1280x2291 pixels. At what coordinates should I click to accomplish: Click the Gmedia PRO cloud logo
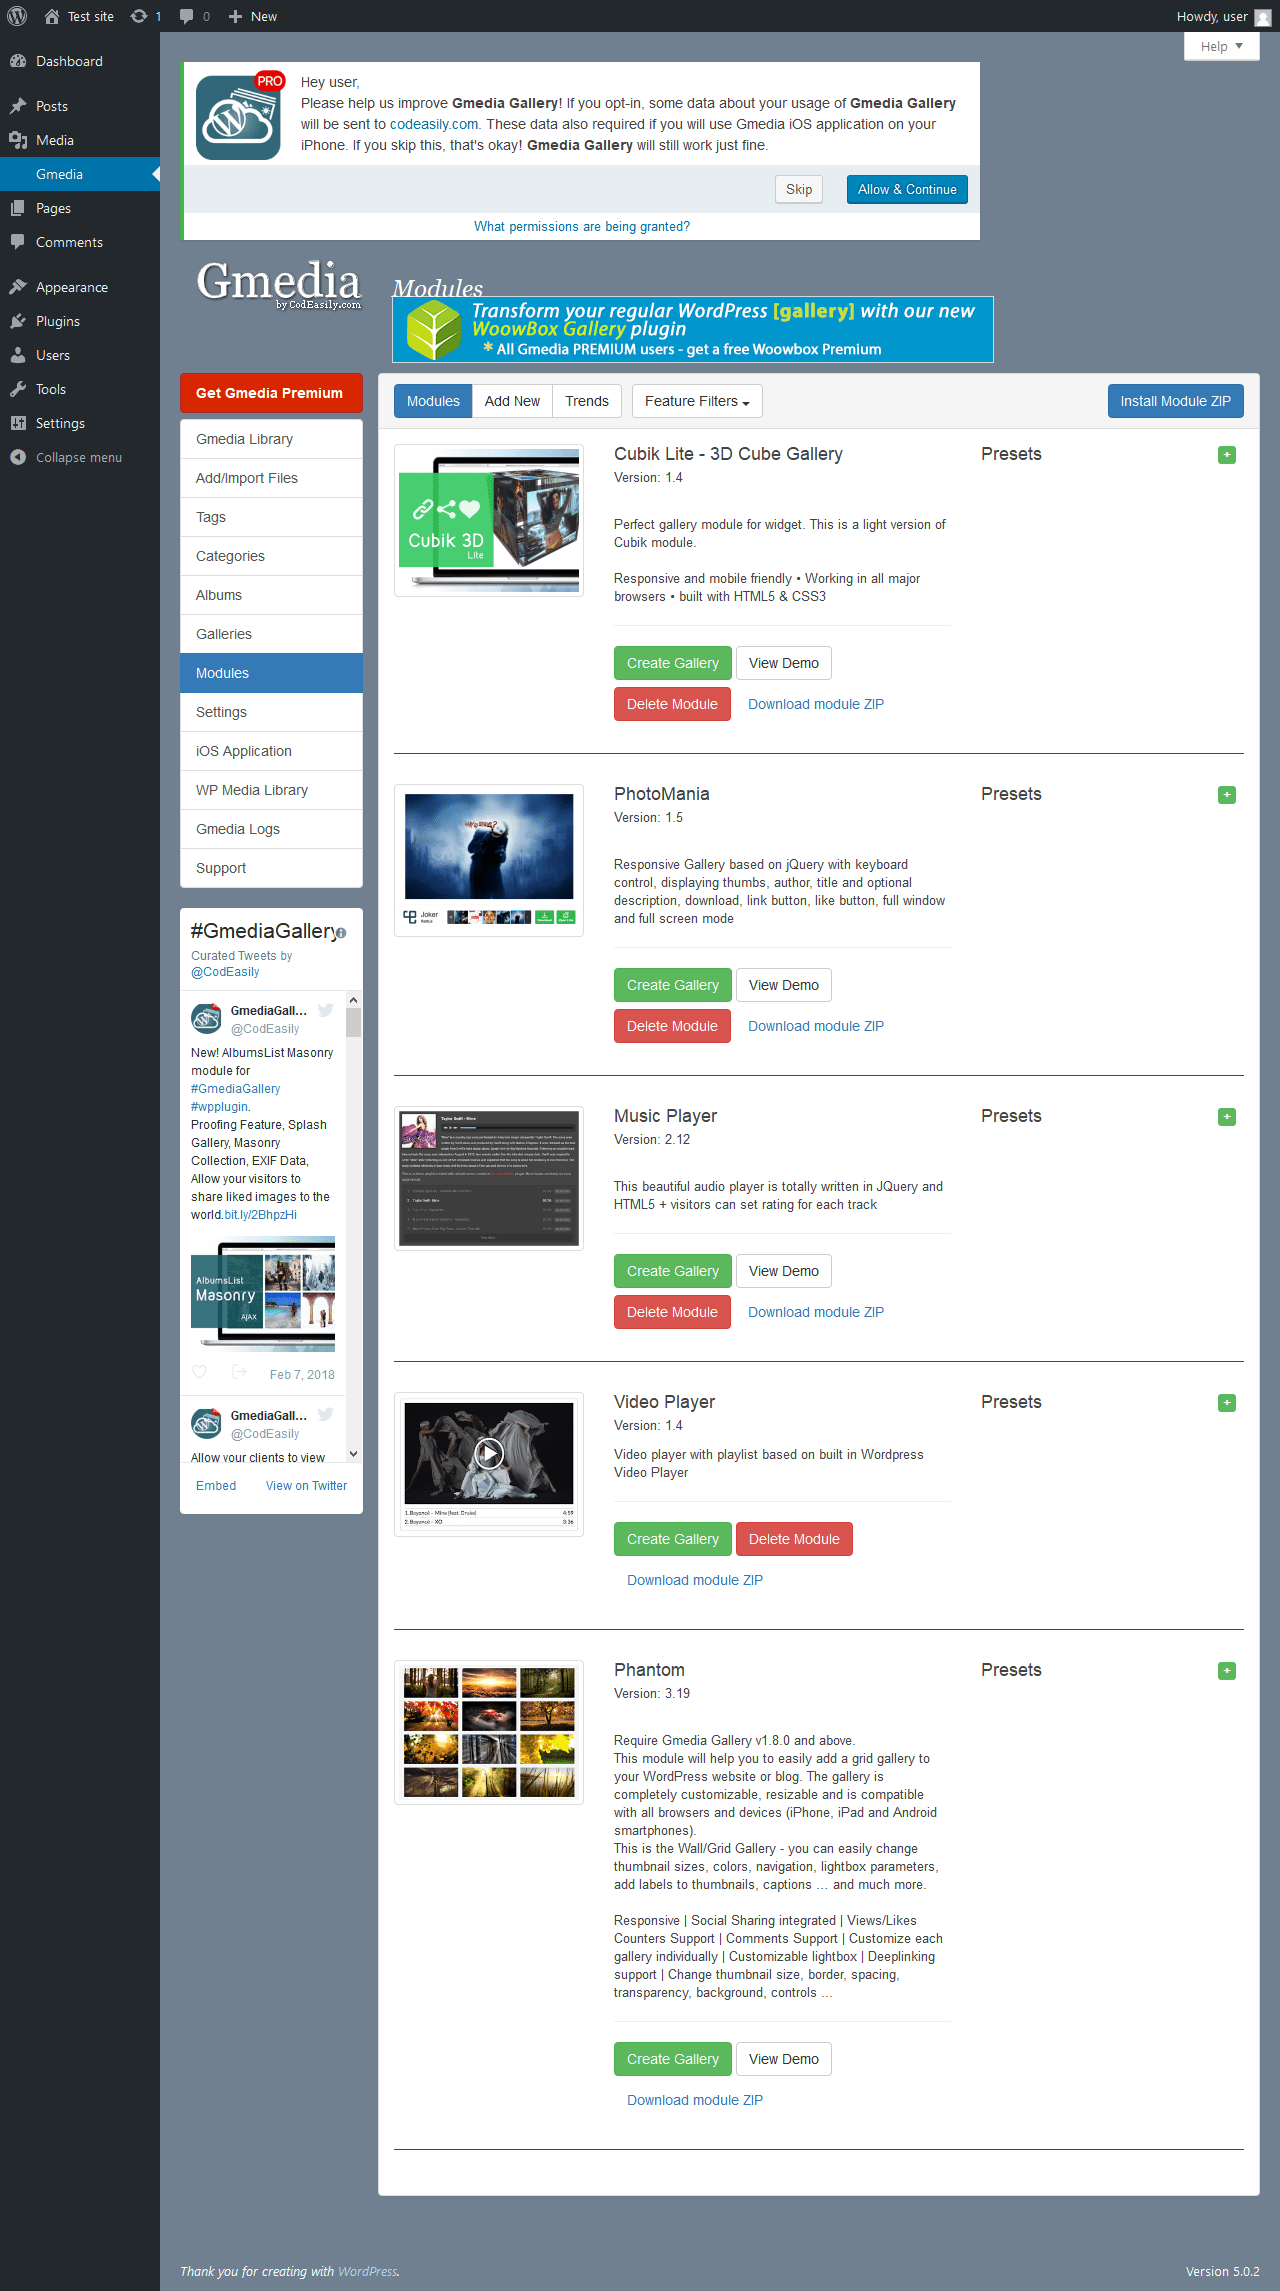240,116
